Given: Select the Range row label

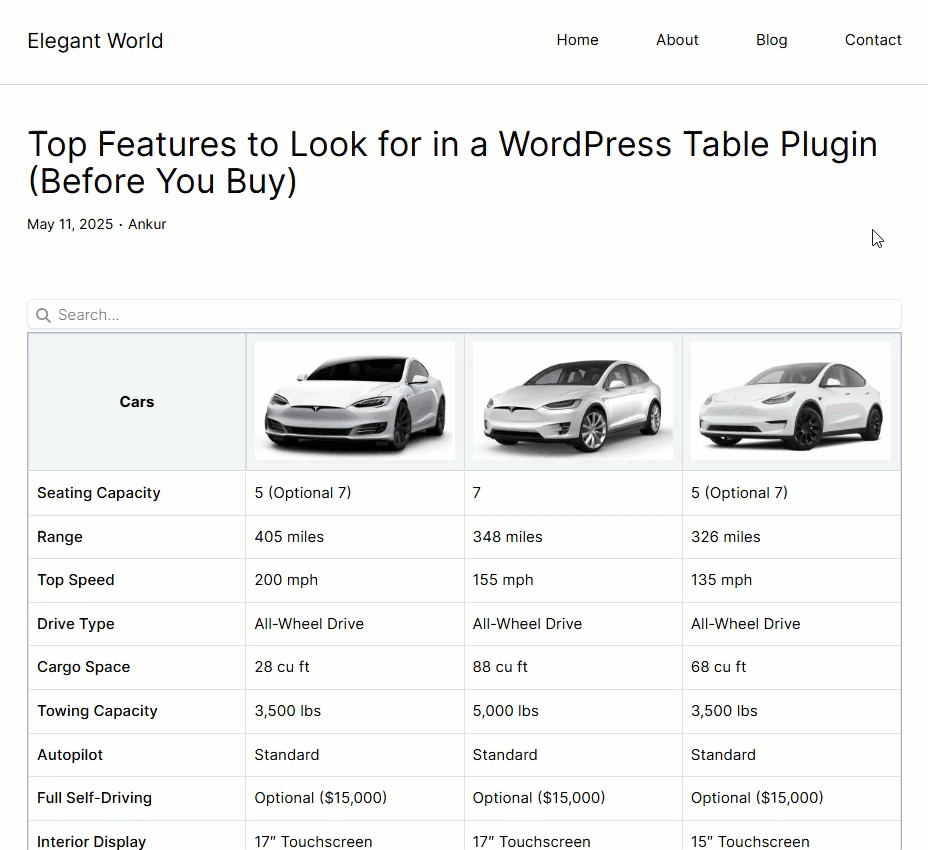Looking at the screenshot, I should [60, 537].
